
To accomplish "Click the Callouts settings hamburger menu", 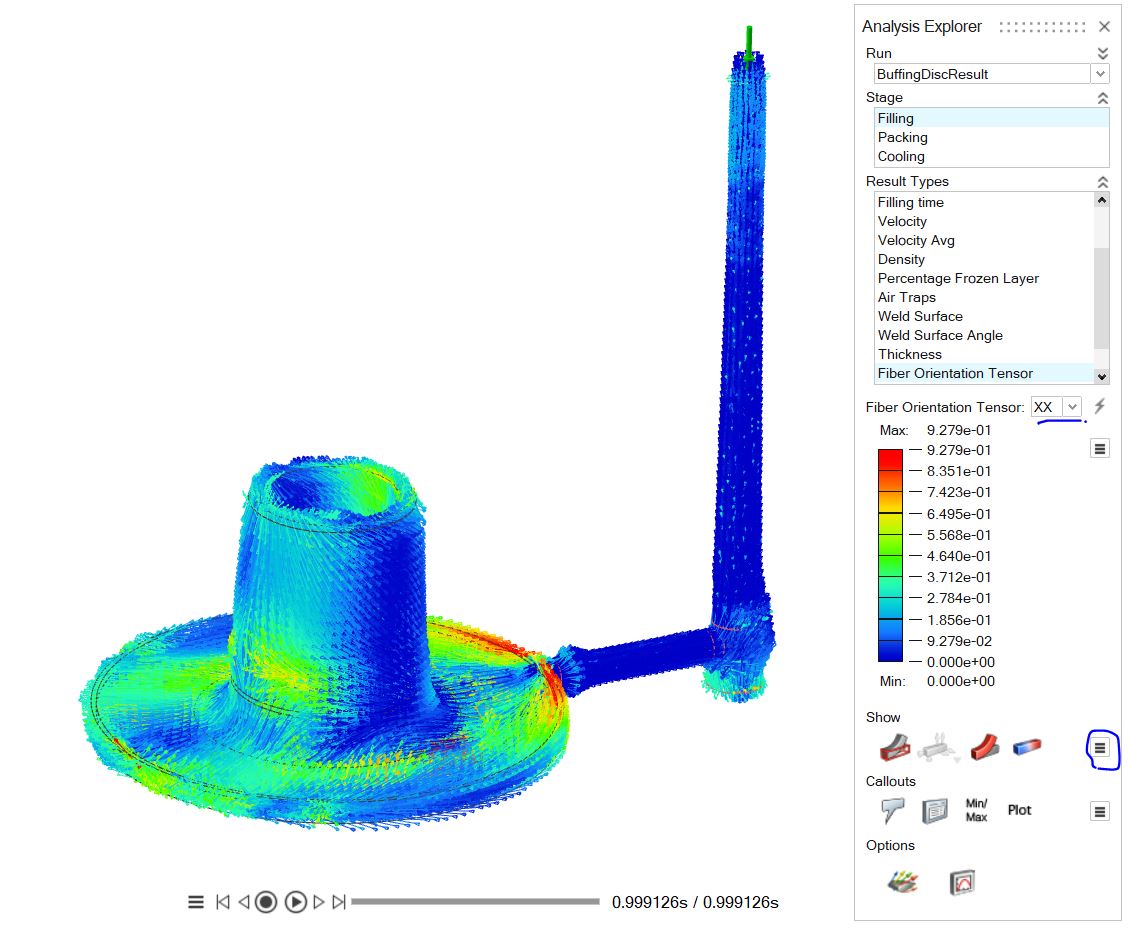I will [1099, 811].
